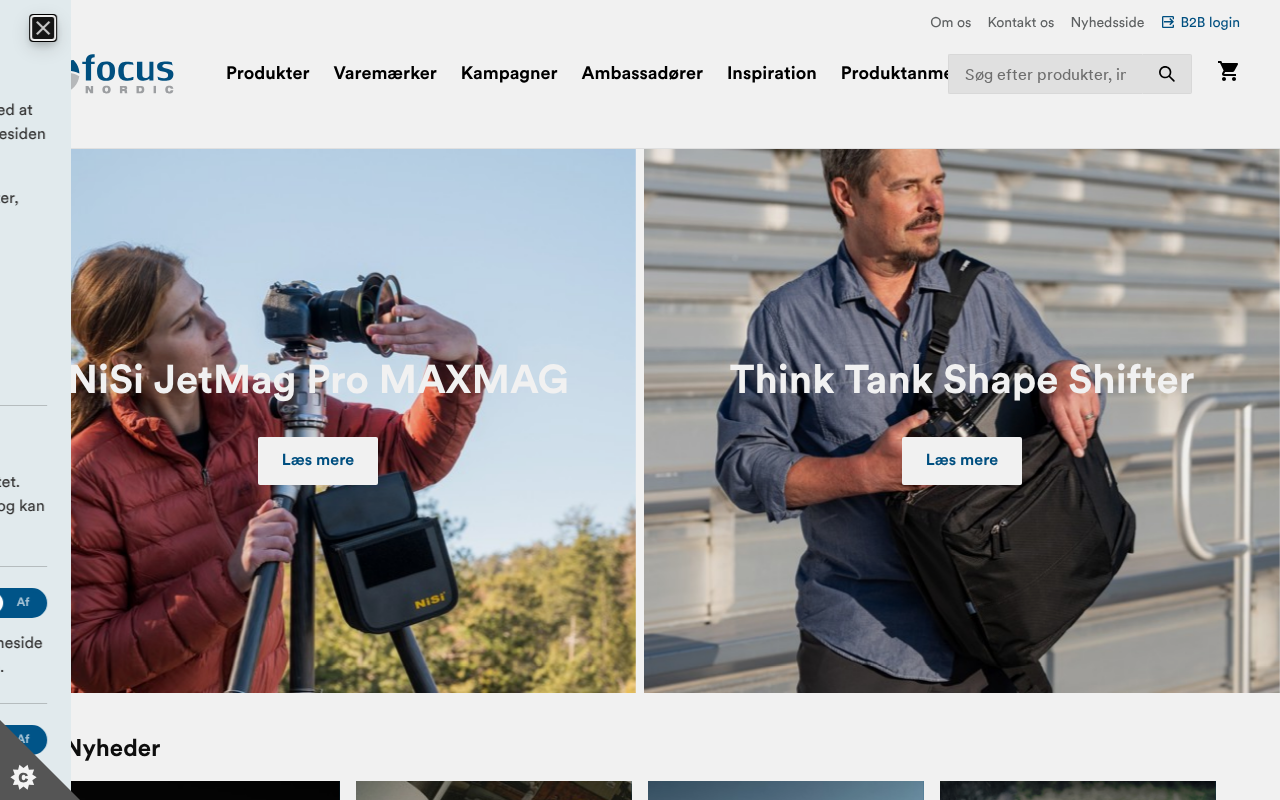This screenshot has height=800, width=1280.
Task: Go to the Ambassadører section
Action: click(642, 73)
